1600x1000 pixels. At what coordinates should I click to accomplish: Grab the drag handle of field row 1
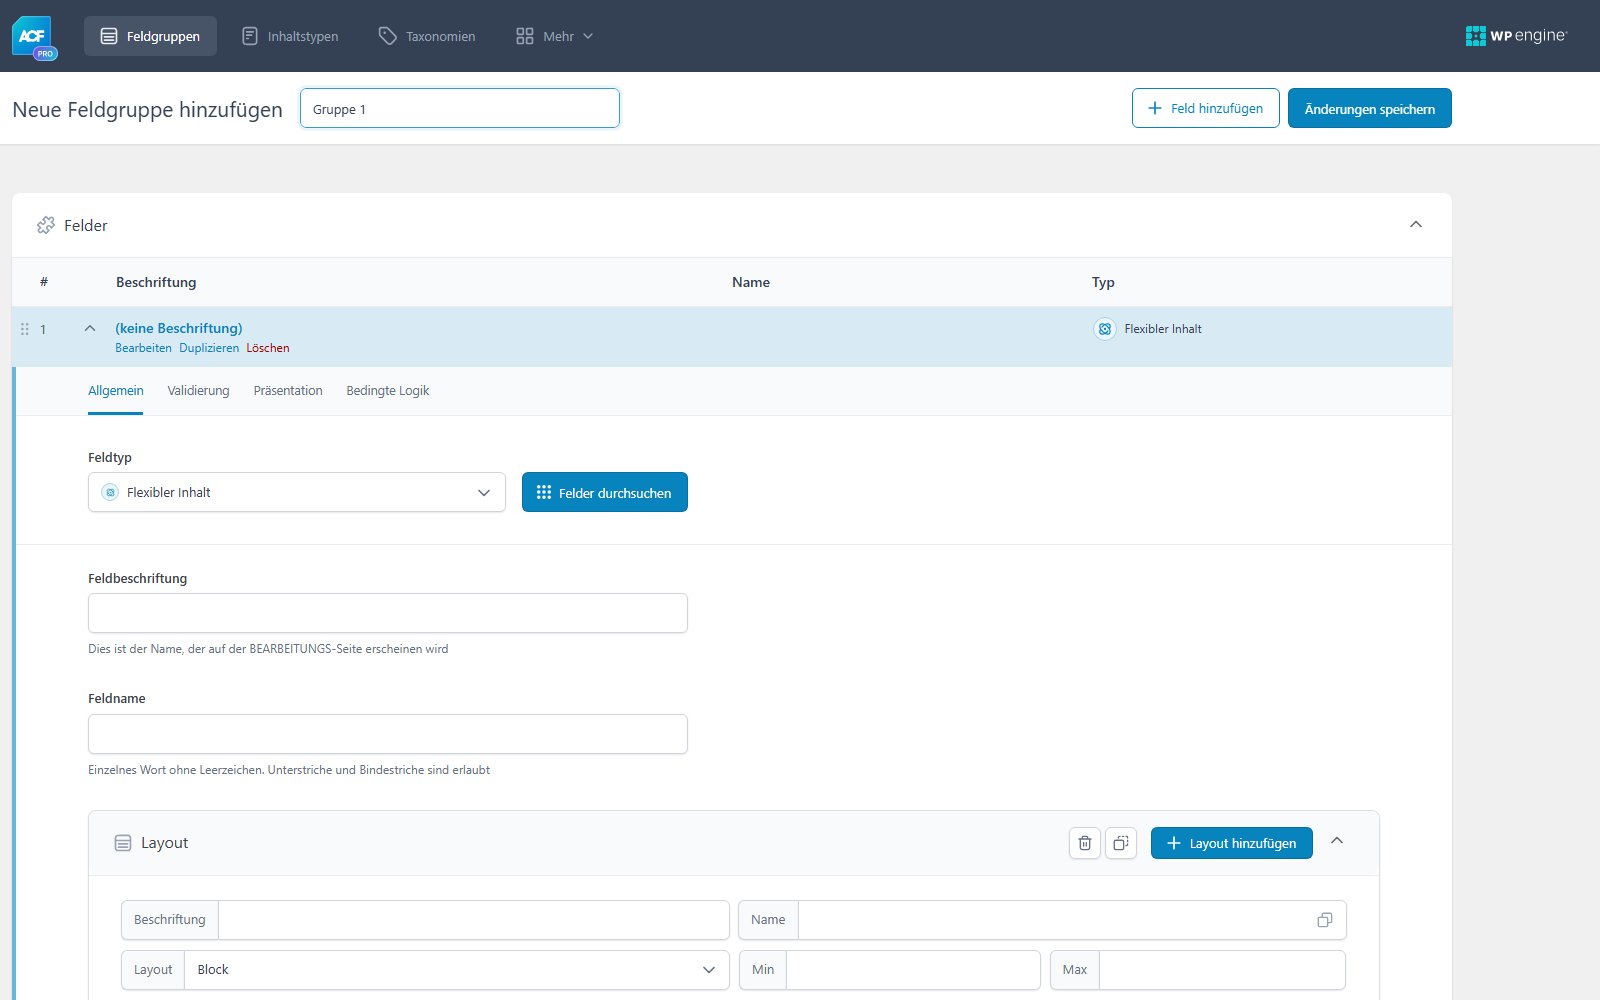[x=25, y=329]
